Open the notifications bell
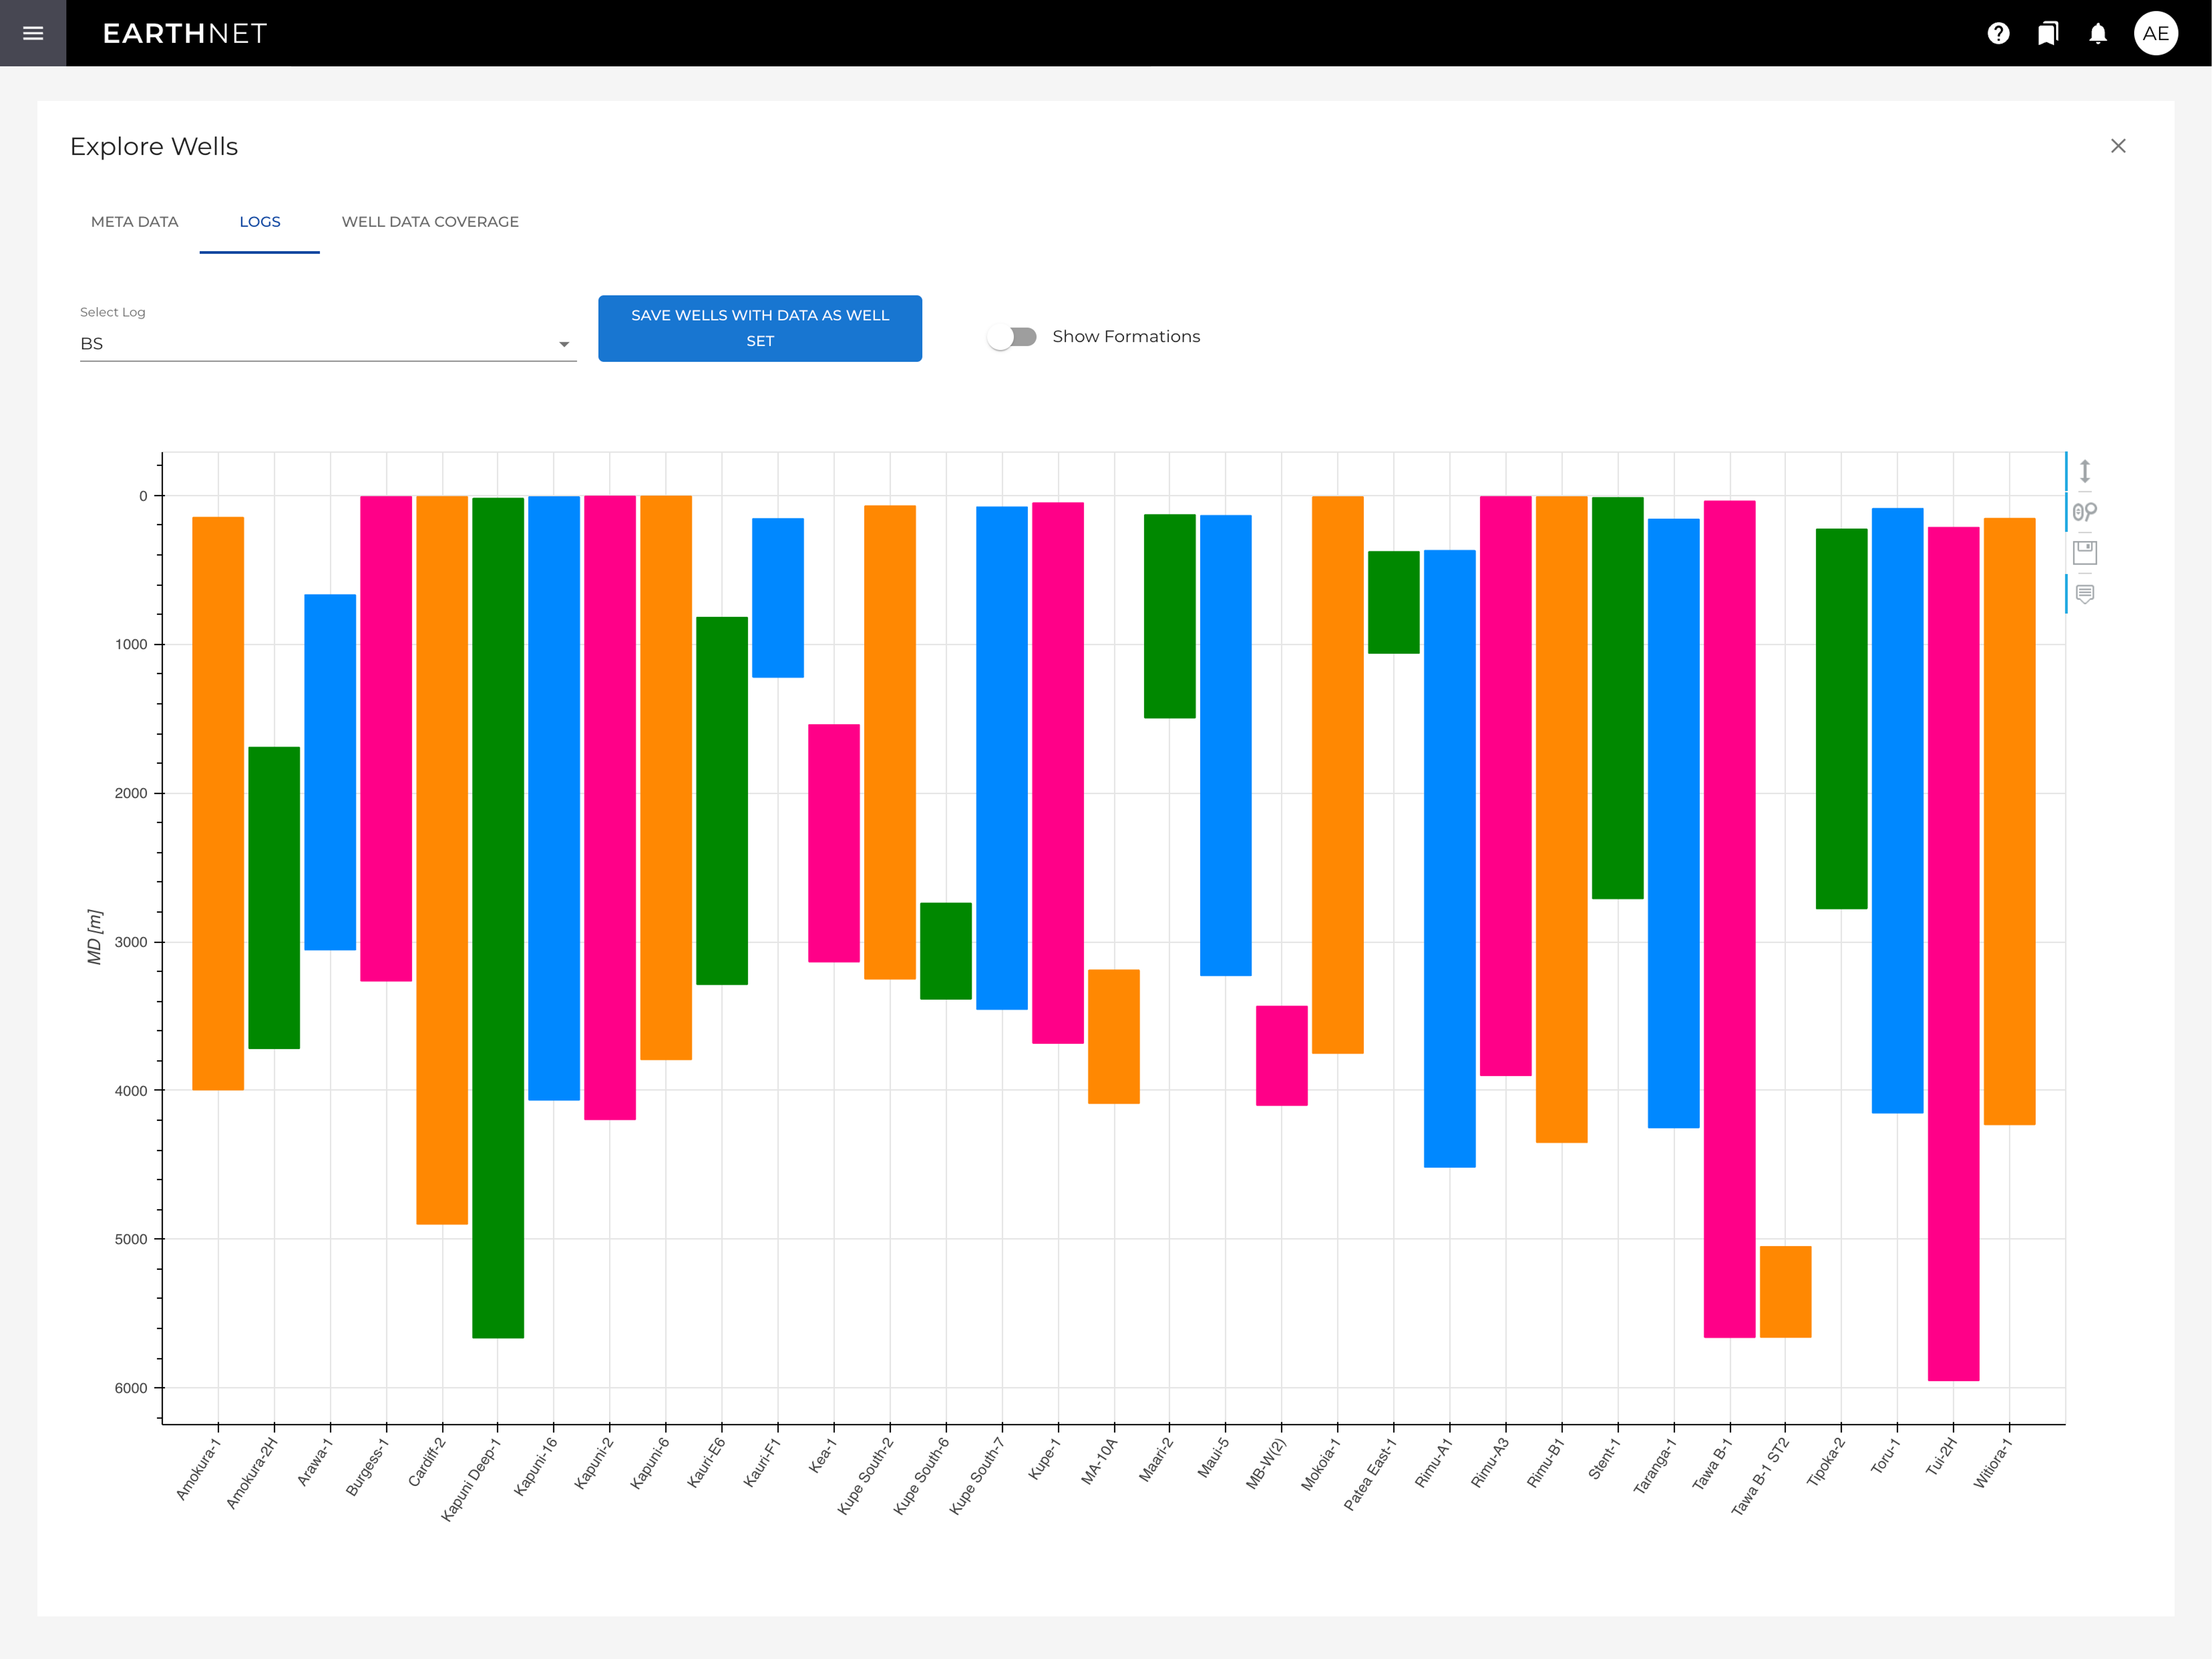 pos(2098,33)
